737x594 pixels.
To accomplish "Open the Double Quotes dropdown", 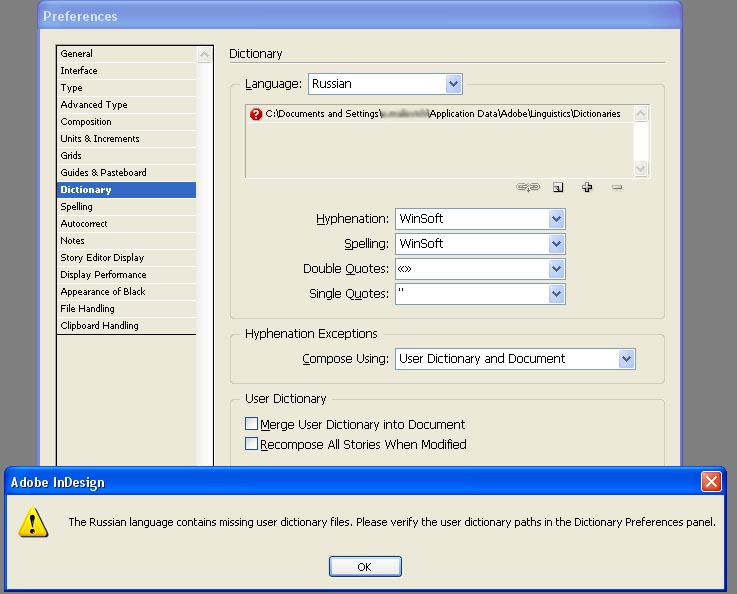I will coord(556,269).
